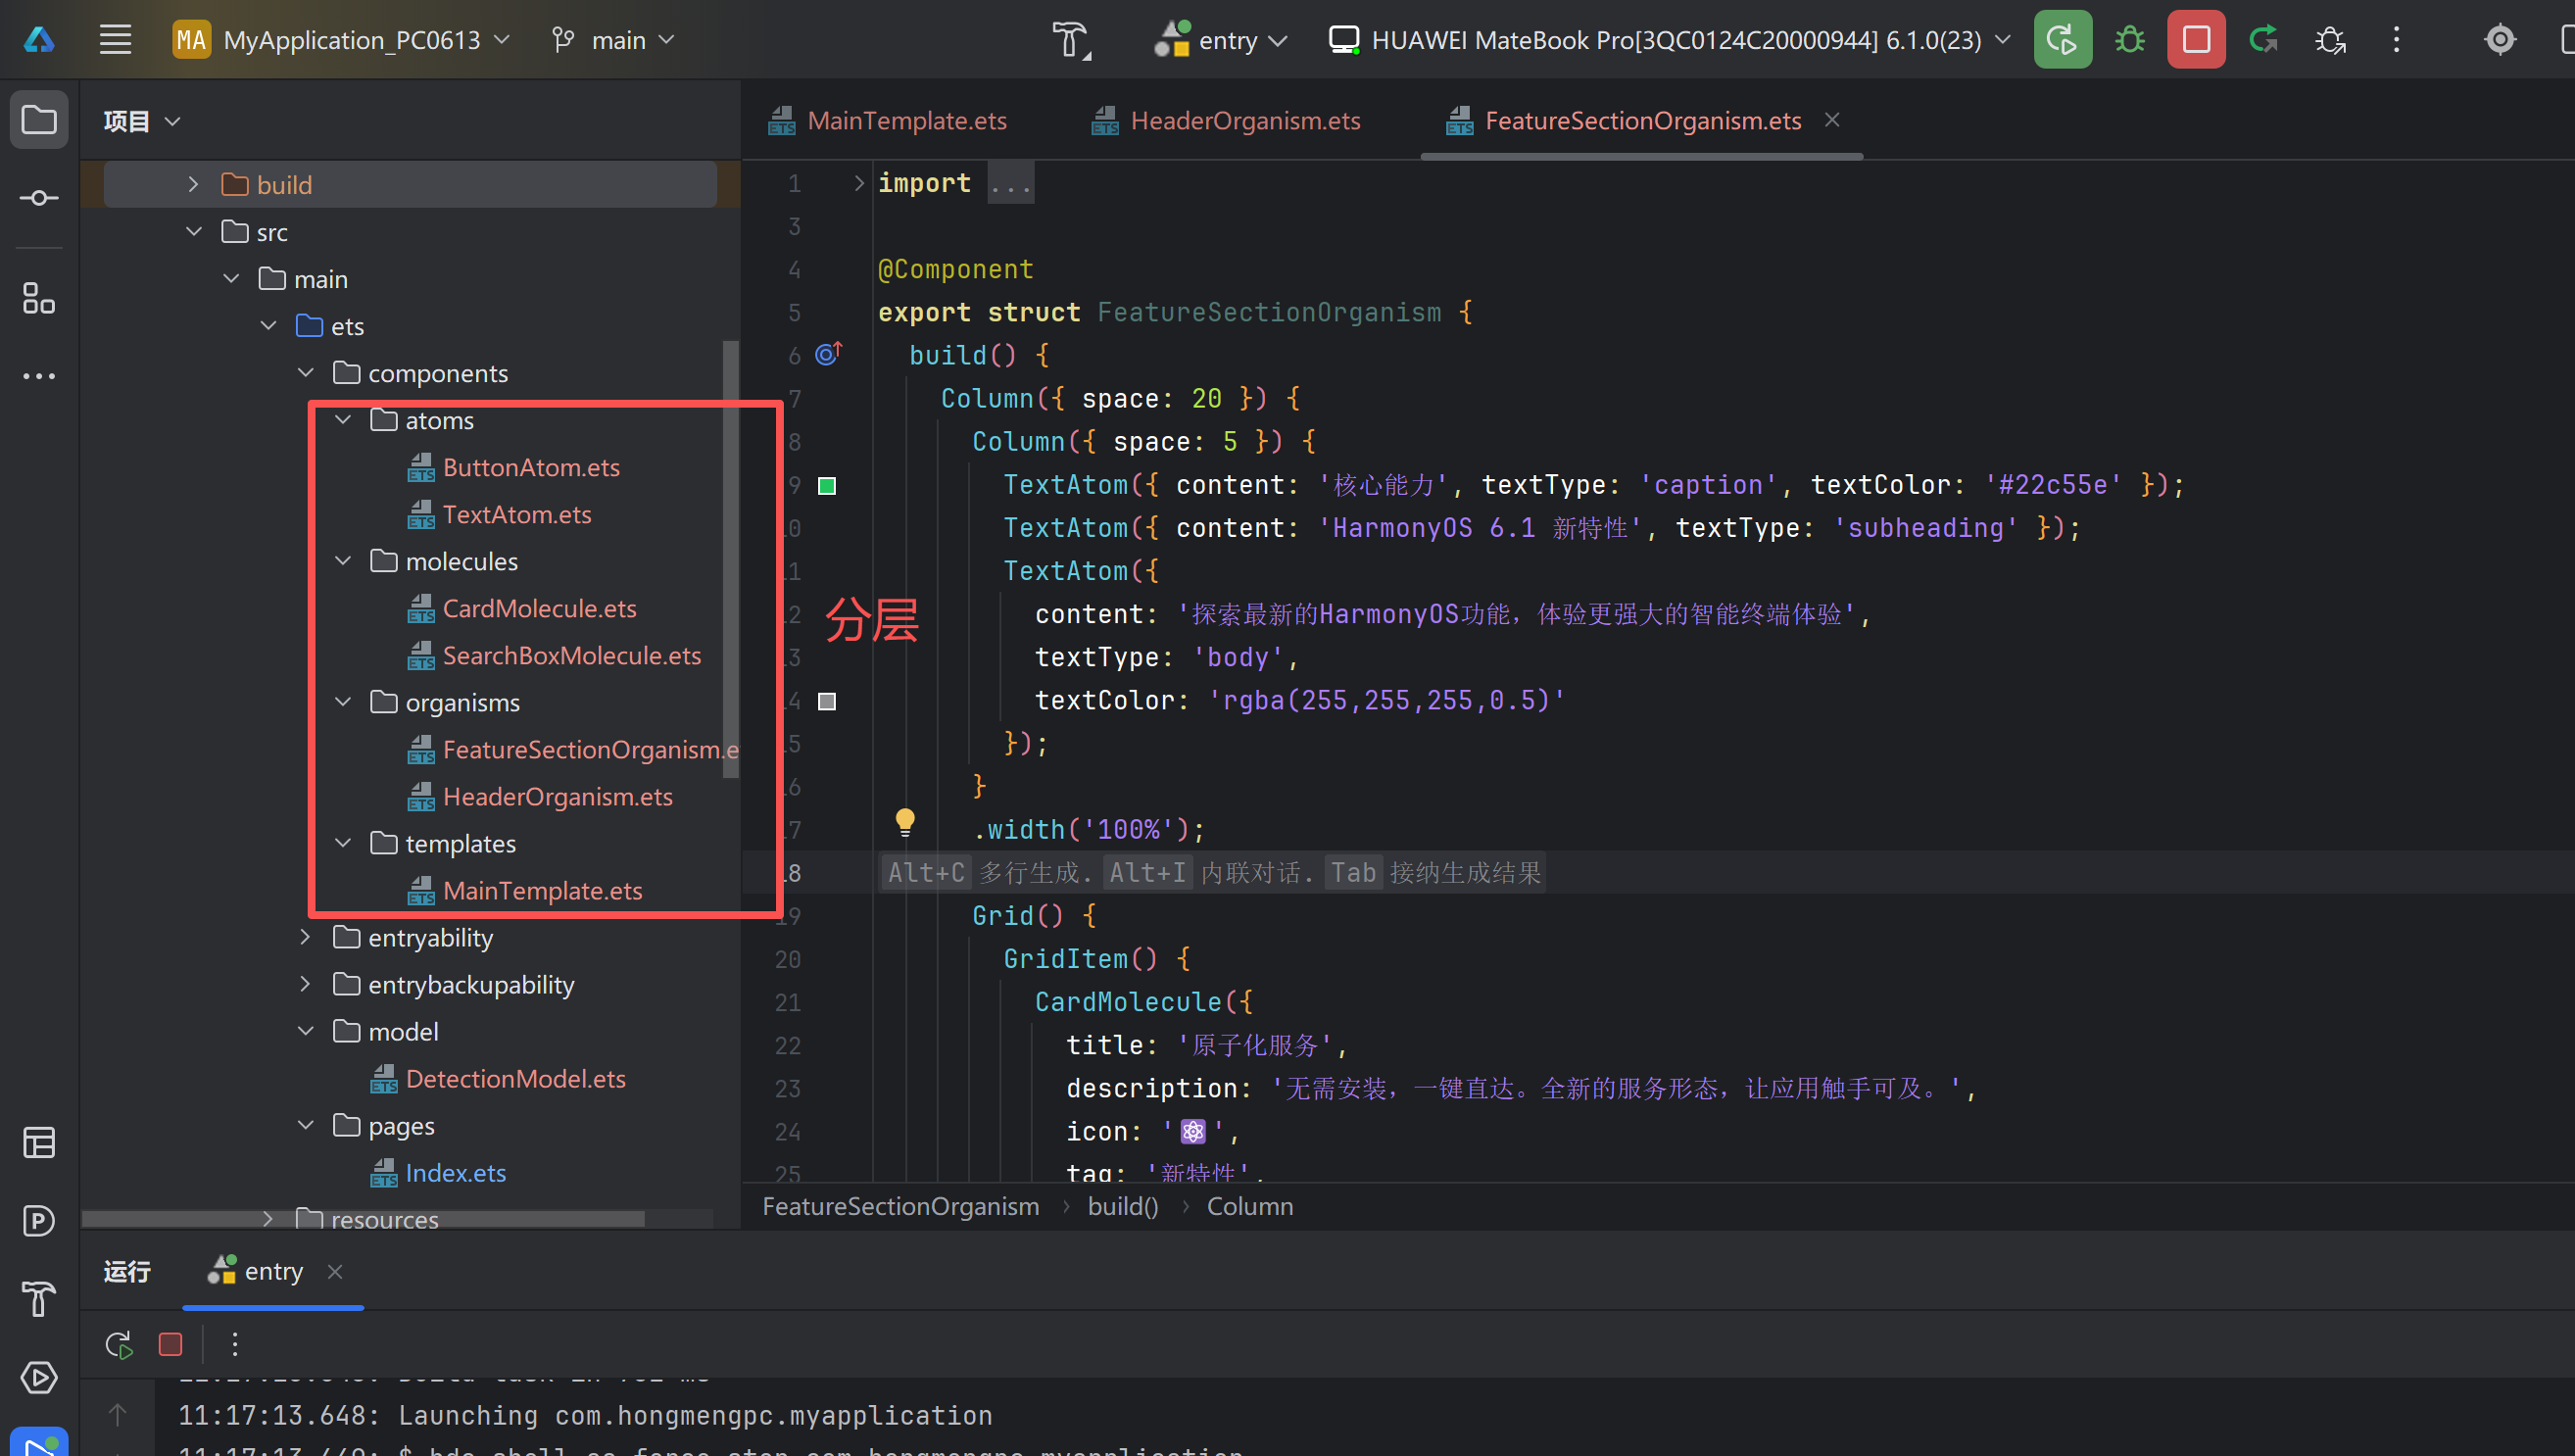The width and height of the screenshot is (2575, 1456).
Task: Click the green #22c55e color swatch in gutter
Action: (x=827, y=485)
